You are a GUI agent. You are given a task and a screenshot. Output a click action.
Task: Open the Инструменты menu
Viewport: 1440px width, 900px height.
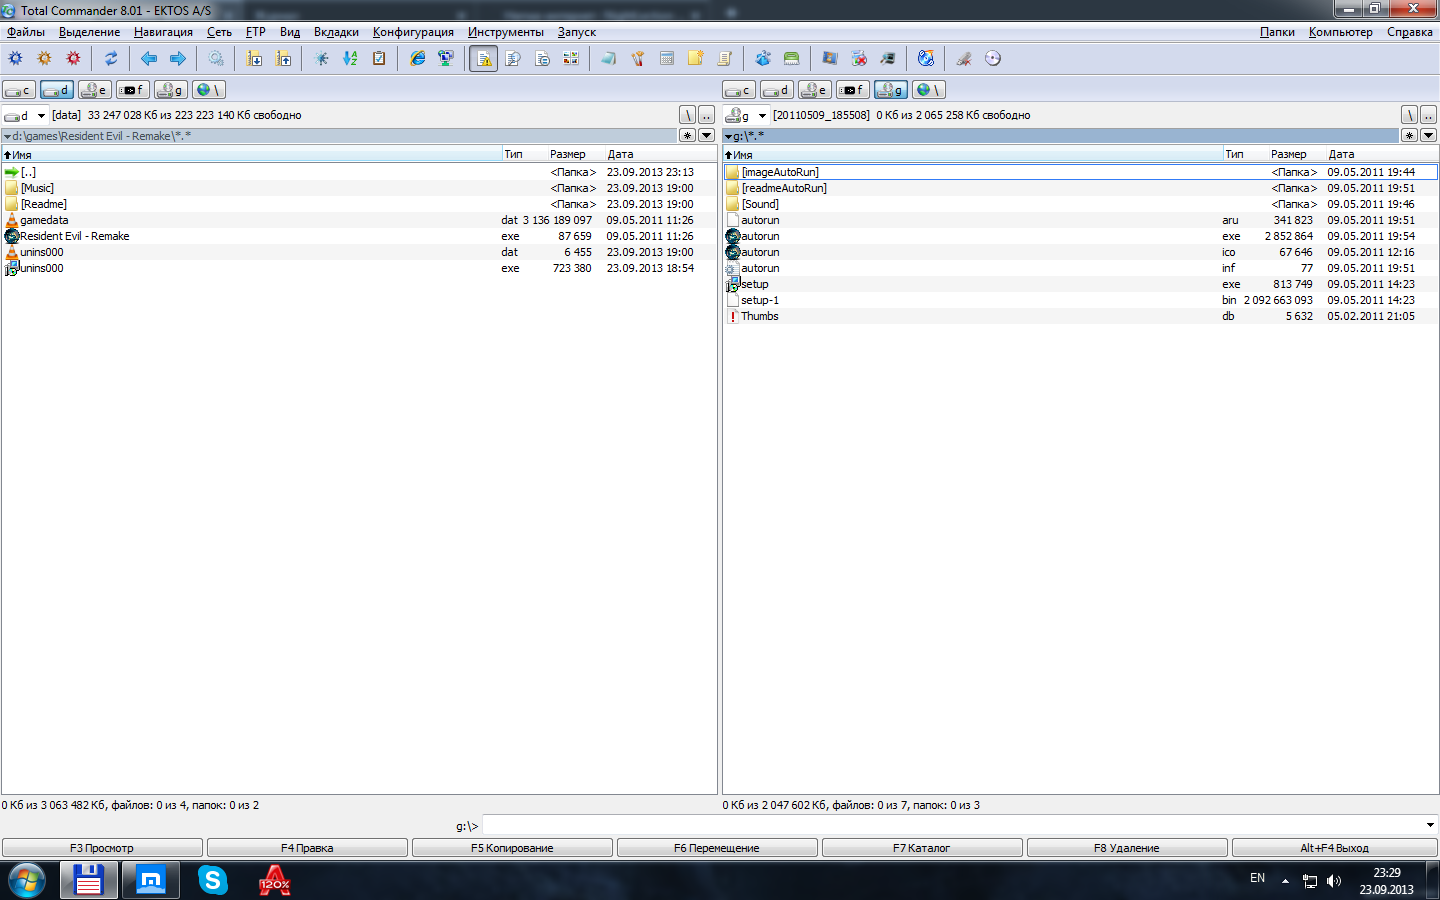tap(506, 32)
